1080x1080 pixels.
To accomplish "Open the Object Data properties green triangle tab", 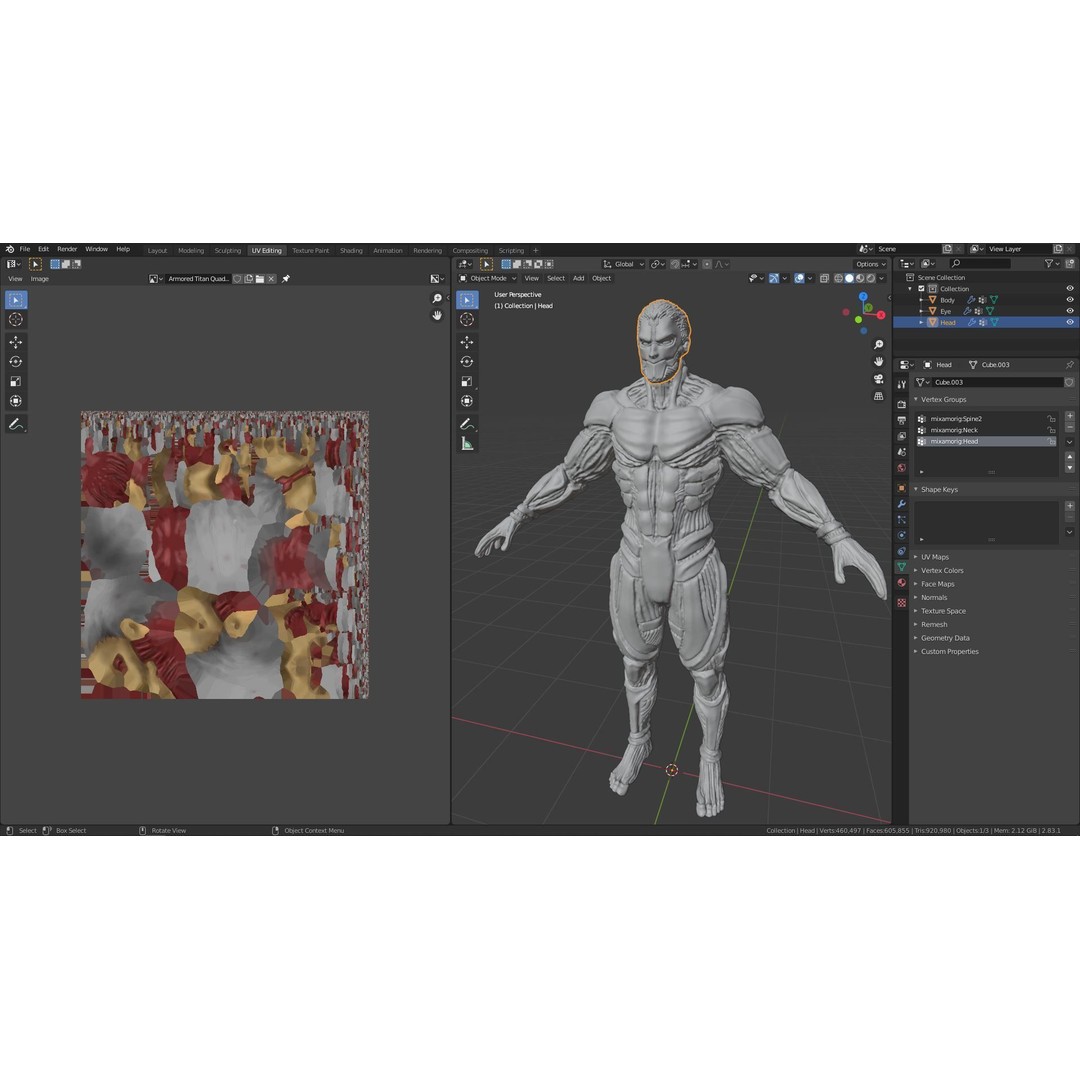I will tap(902, 567).
